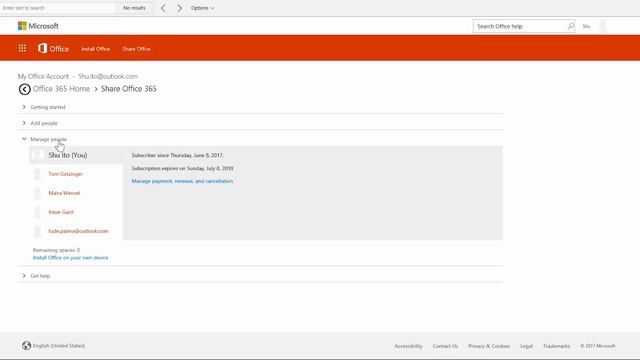Open the Trademarks footer link

[x=556, y=346]
